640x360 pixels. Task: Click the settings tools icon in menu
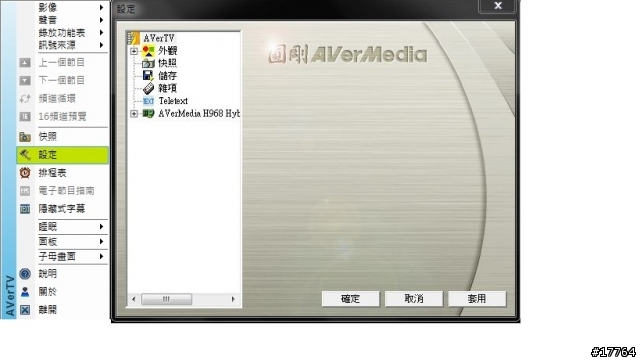25,155
